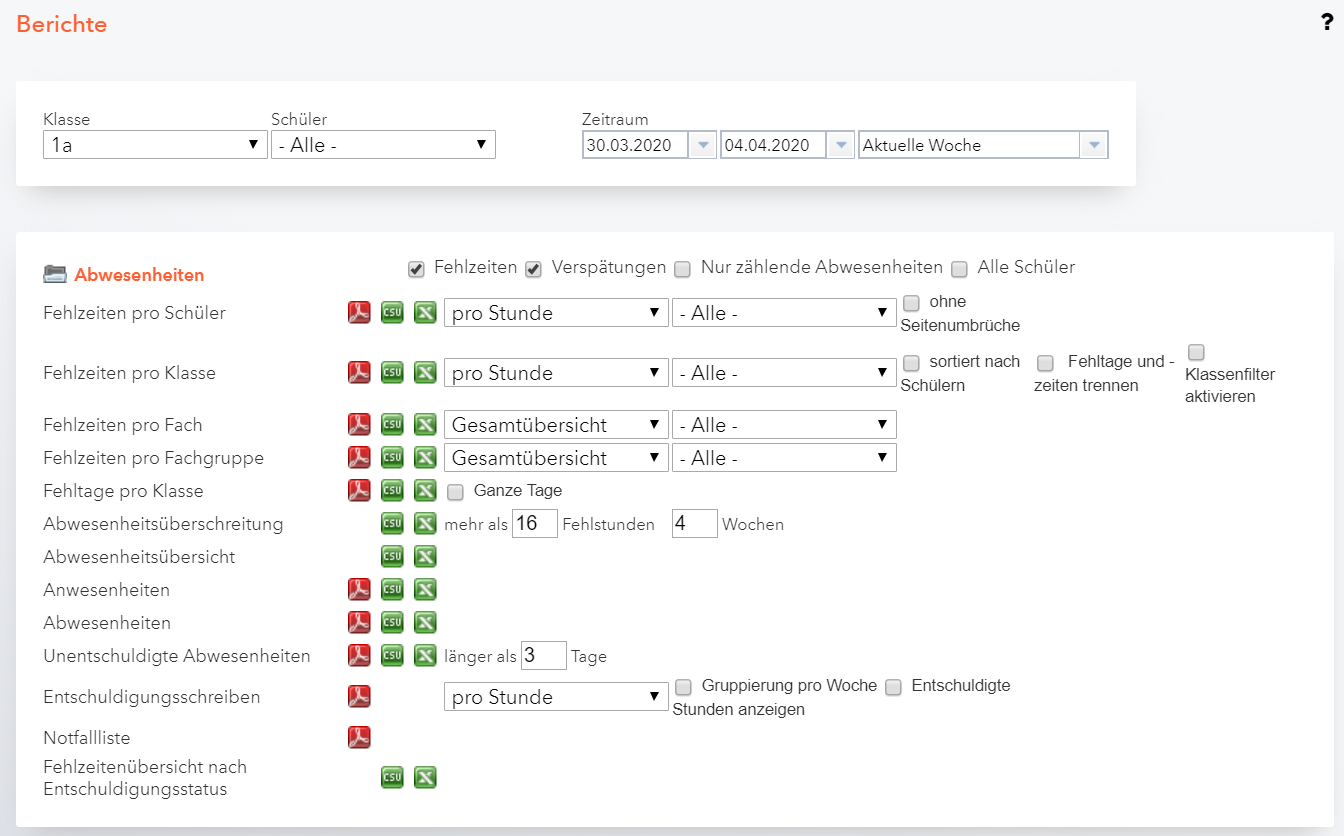The height and width of the screenshot is (836, 1344).
Task: Click the start date field 30.03.2020
Action: [x=636, y=145]
